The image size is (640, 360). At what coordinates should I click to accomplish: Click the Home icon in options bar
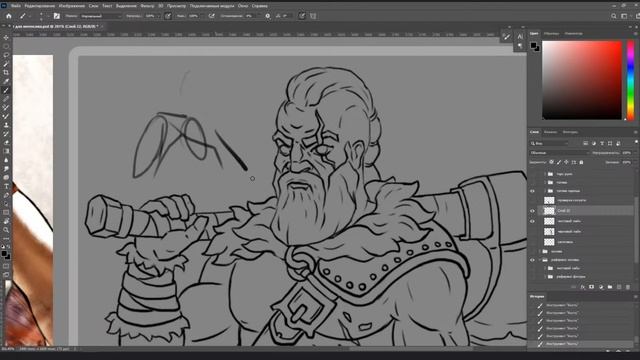[9, 16]
